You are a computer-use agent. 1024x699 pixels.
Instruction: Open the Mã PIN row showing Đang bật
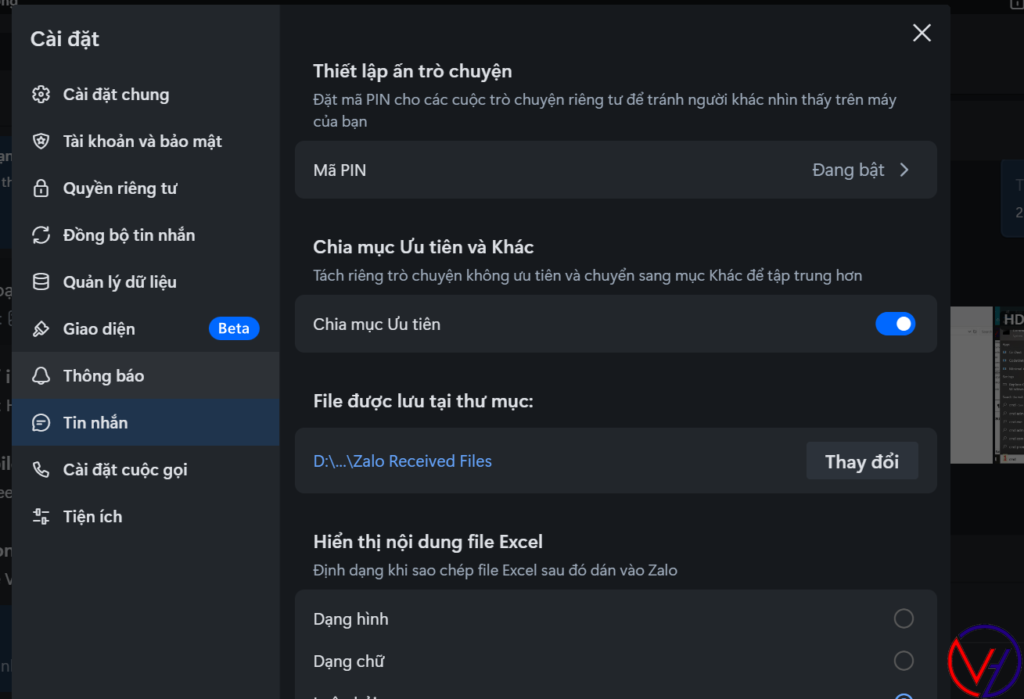point(615,170)
